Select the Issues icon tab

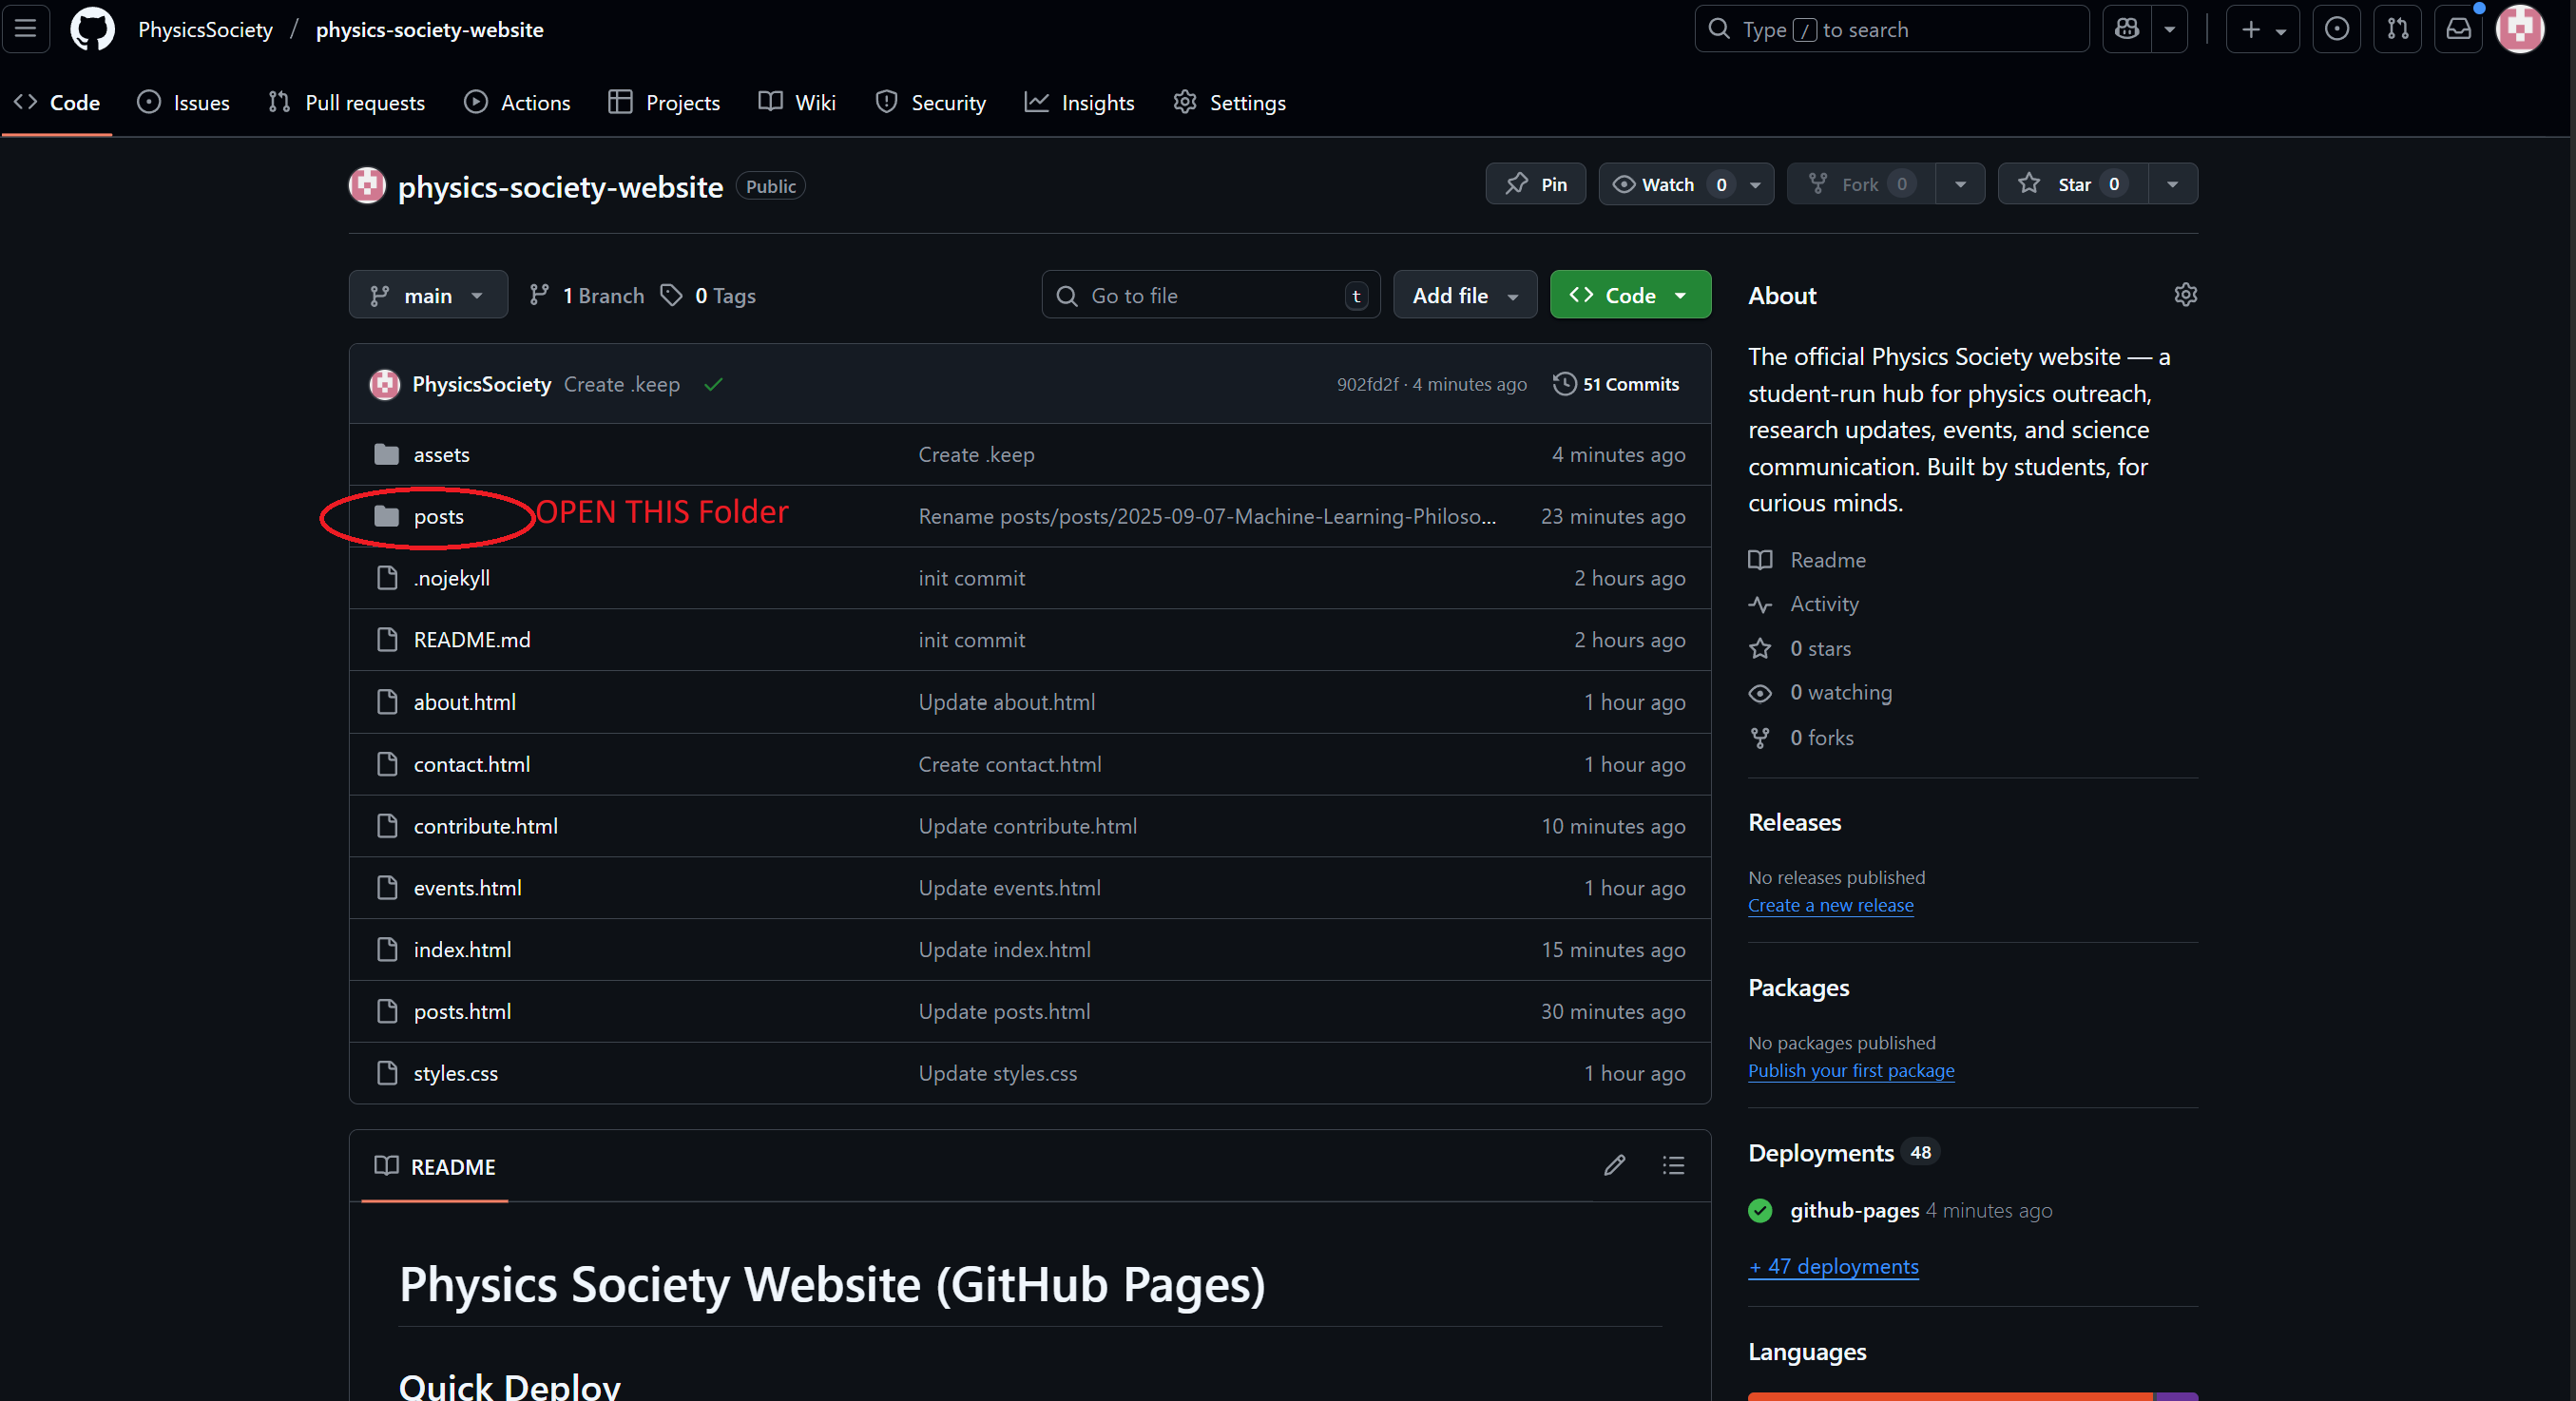click(149, 102)
